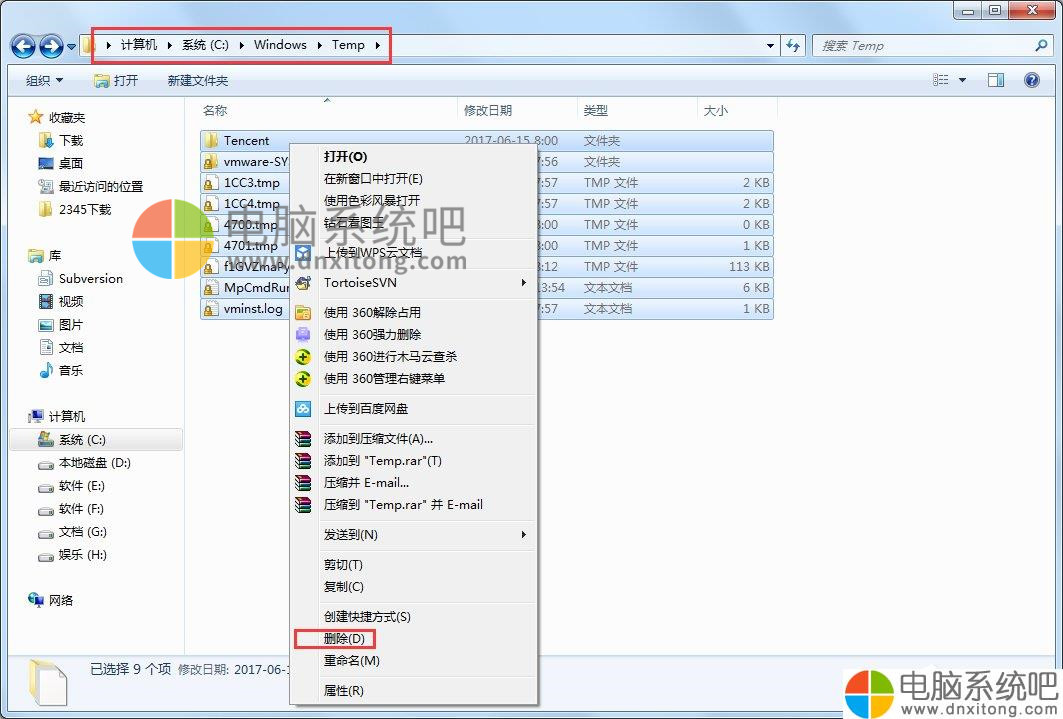Open the Organize toolbar menu
The image size is (1063, 719).
pos(44,80)
